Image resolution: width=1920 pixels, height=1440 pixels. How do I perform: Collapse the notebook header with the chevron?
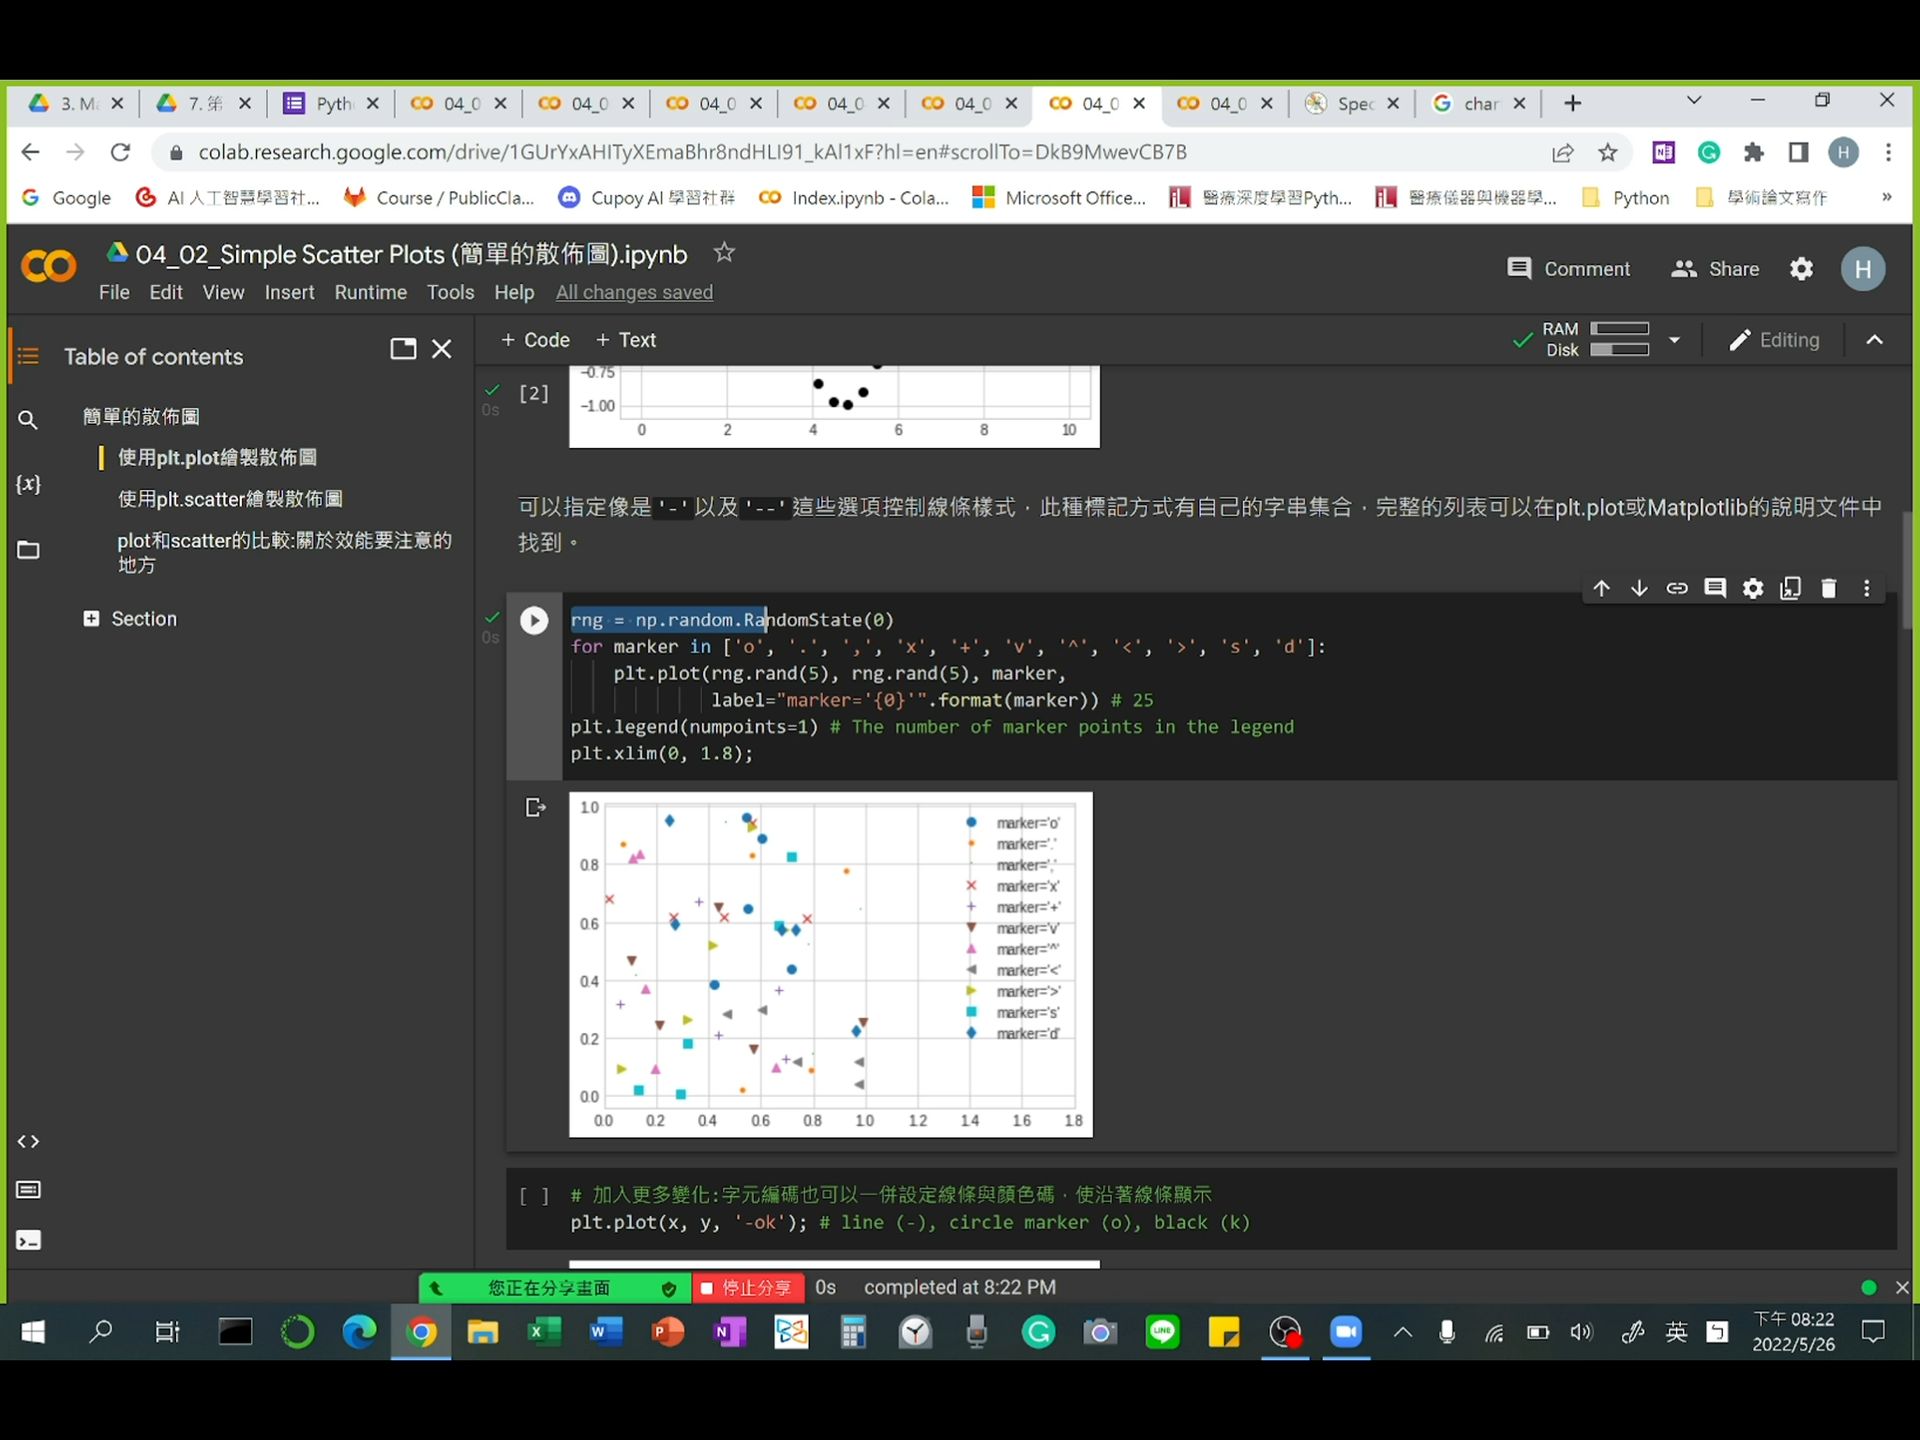[1874, 340]
